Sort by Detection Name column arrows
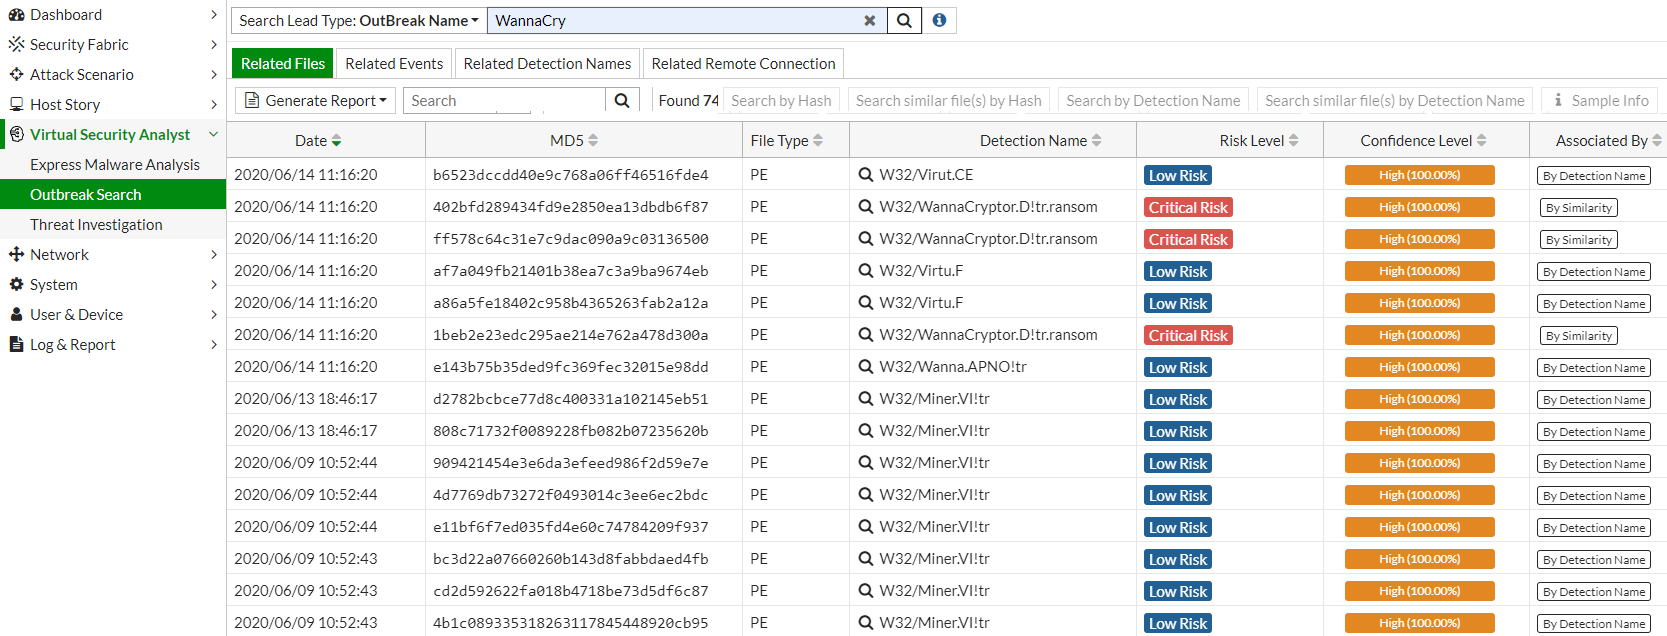 coord(1097,141)
